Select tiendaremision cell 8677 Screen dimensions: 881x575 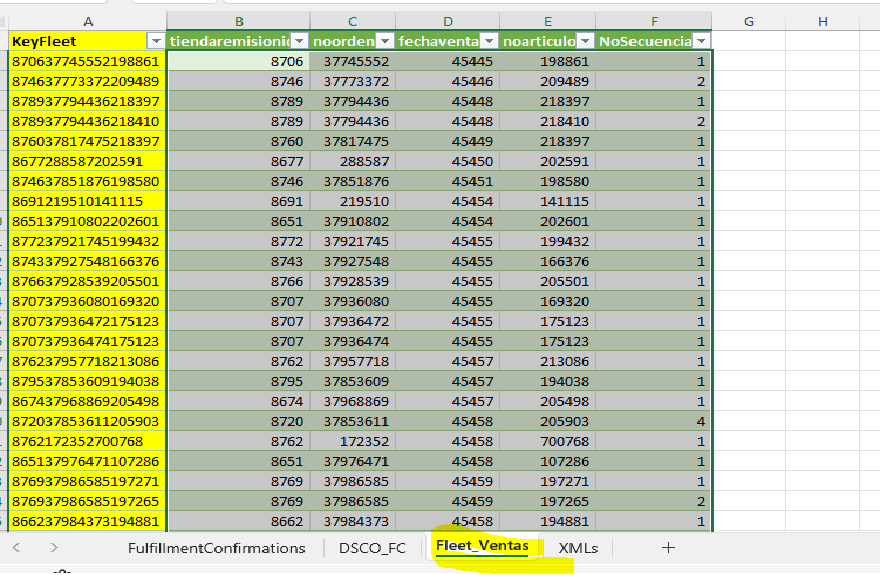239,161
